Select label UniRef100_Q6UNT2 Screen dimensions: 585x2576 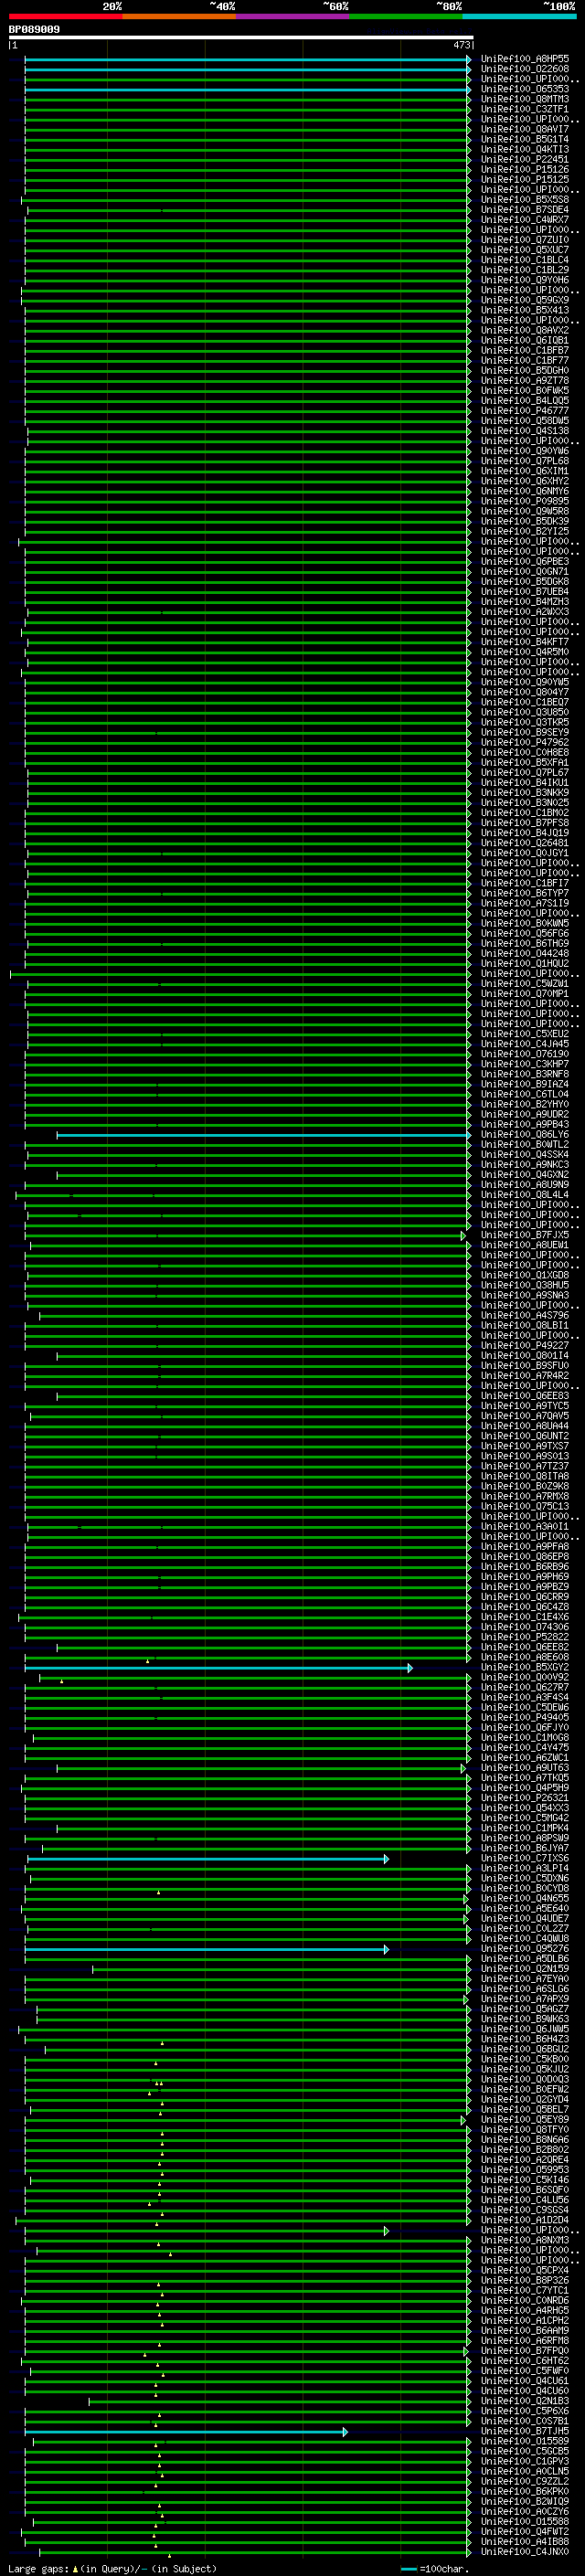click(x=525, y=1436)
